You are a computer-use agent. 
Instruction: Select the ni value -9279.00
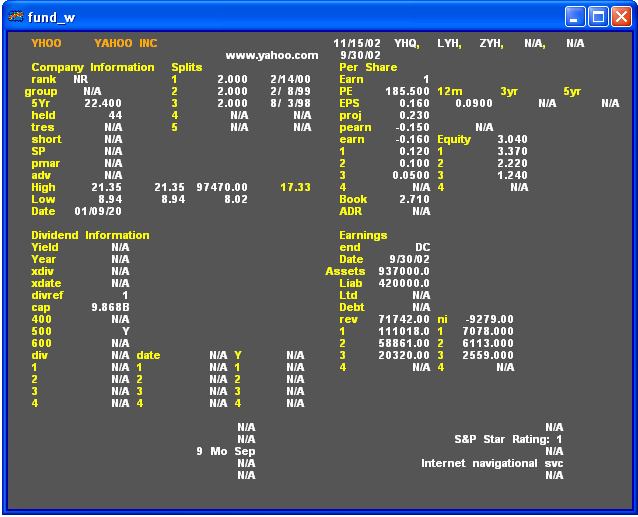point(489,319)
